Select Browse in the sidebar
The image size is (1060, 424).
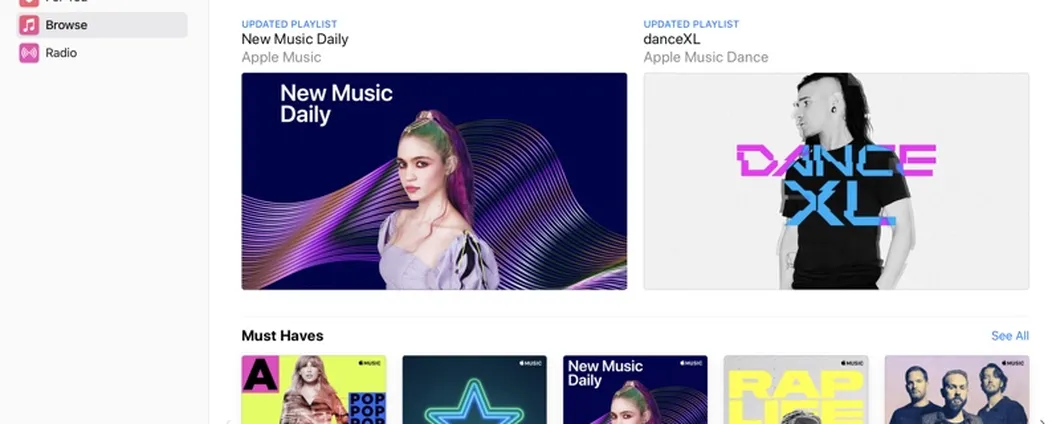tap(102, 25)
